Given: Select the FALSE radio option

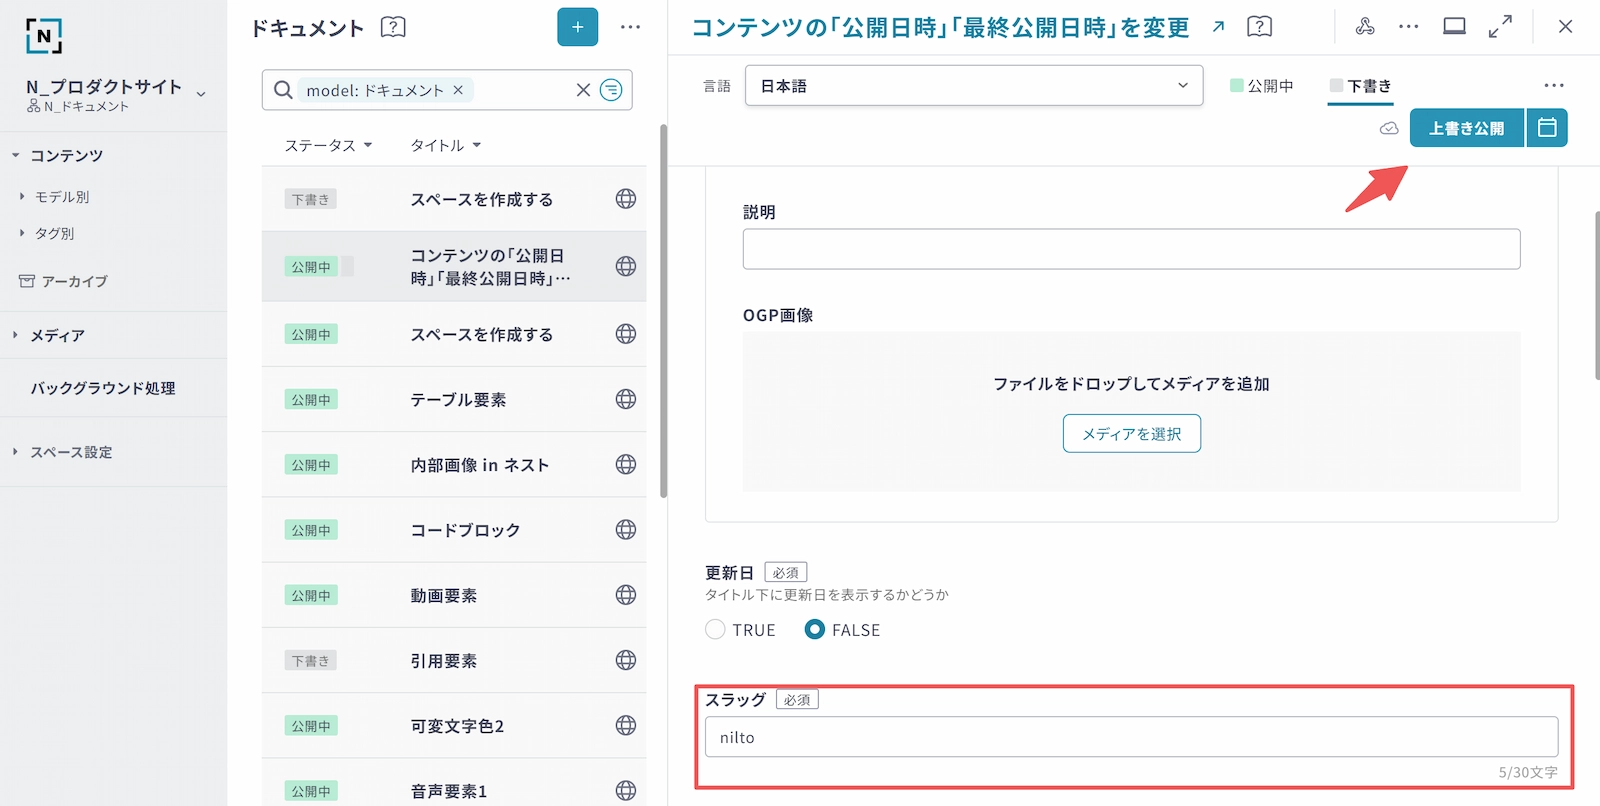Looking at the screenshot, I should [x=815, y=630].
